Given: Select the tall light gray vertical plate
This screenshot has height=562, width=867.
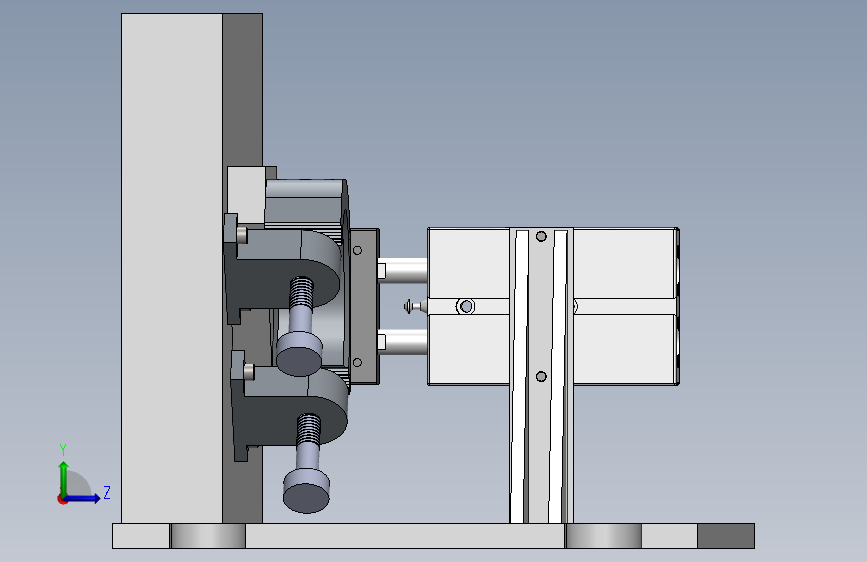Looking at the screenshot, I should [x=172, y=268].
